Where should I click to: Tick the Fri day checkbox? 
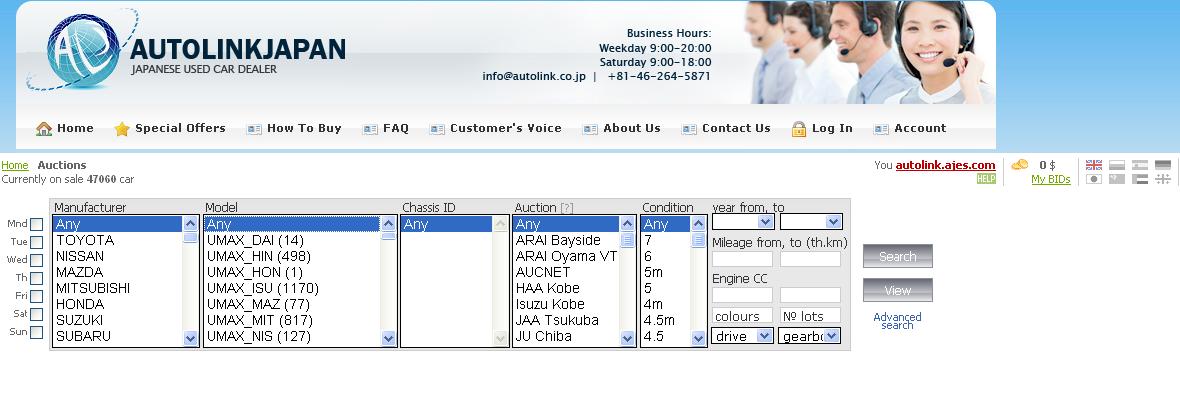pyautogui.click(x=36, y=296)
